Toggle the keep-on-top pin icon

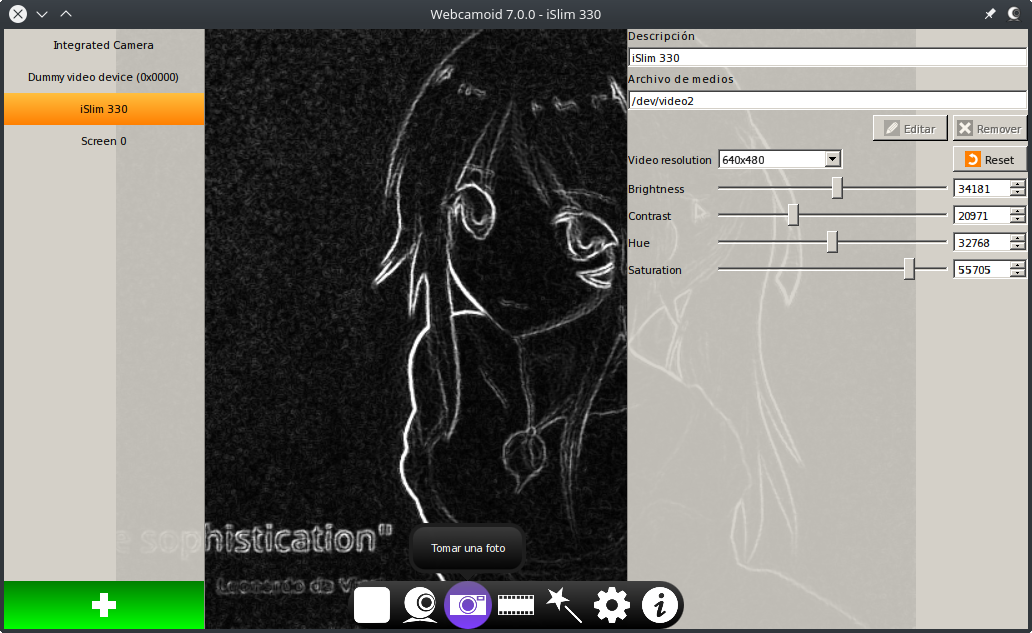tap(990, 14)
